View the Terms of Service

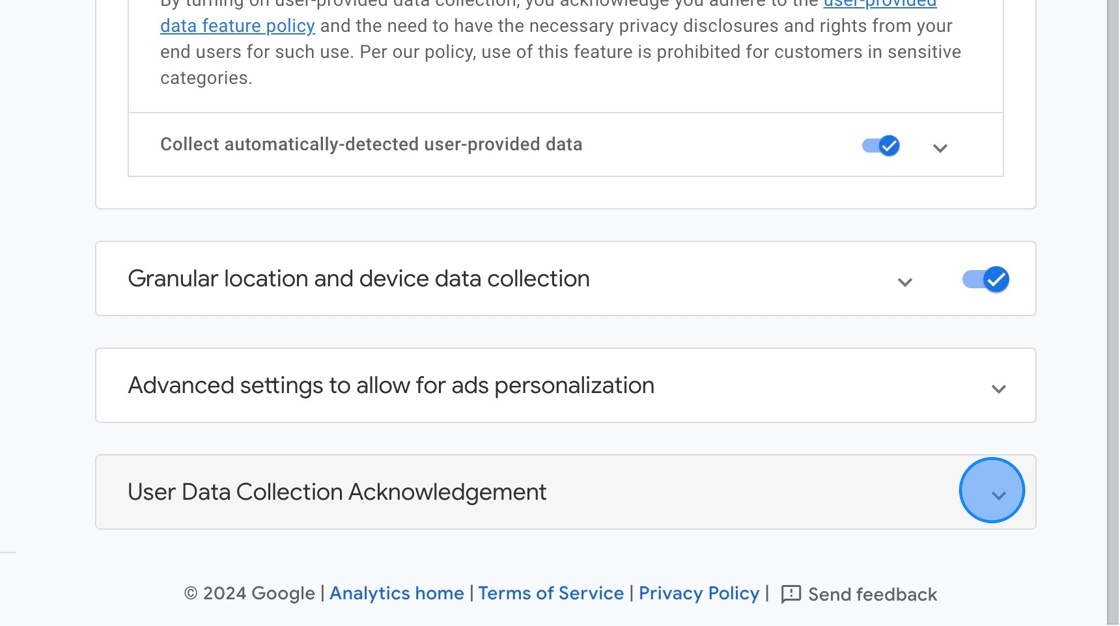click(x=551, y=593)
